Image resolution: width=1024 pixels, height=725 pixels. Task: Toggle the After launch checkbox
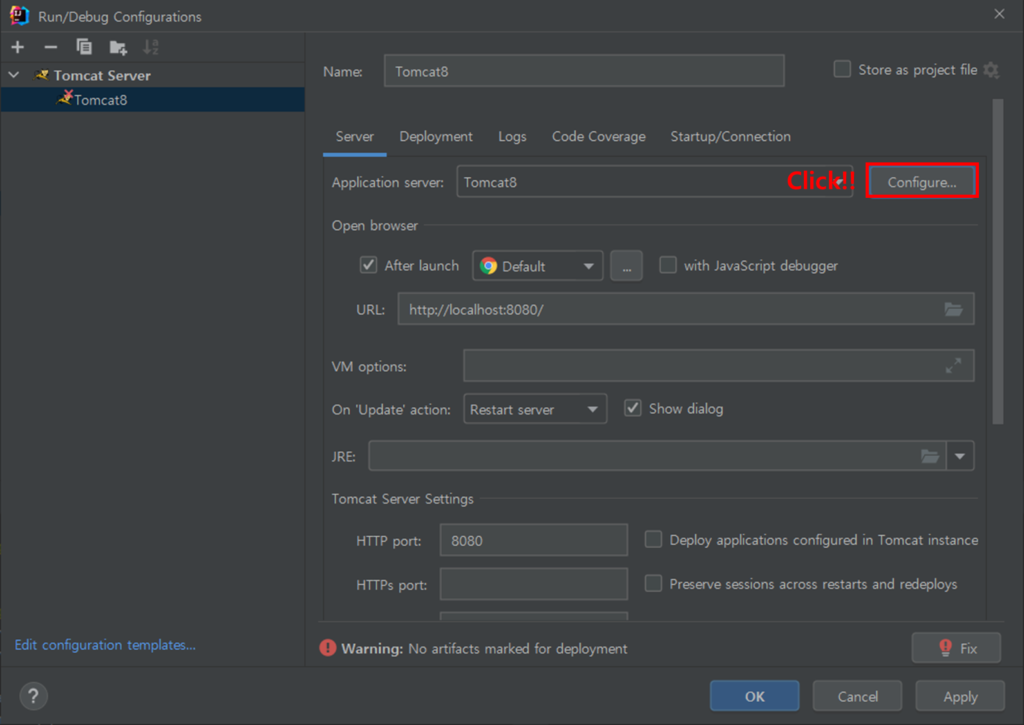click(368, 266)
